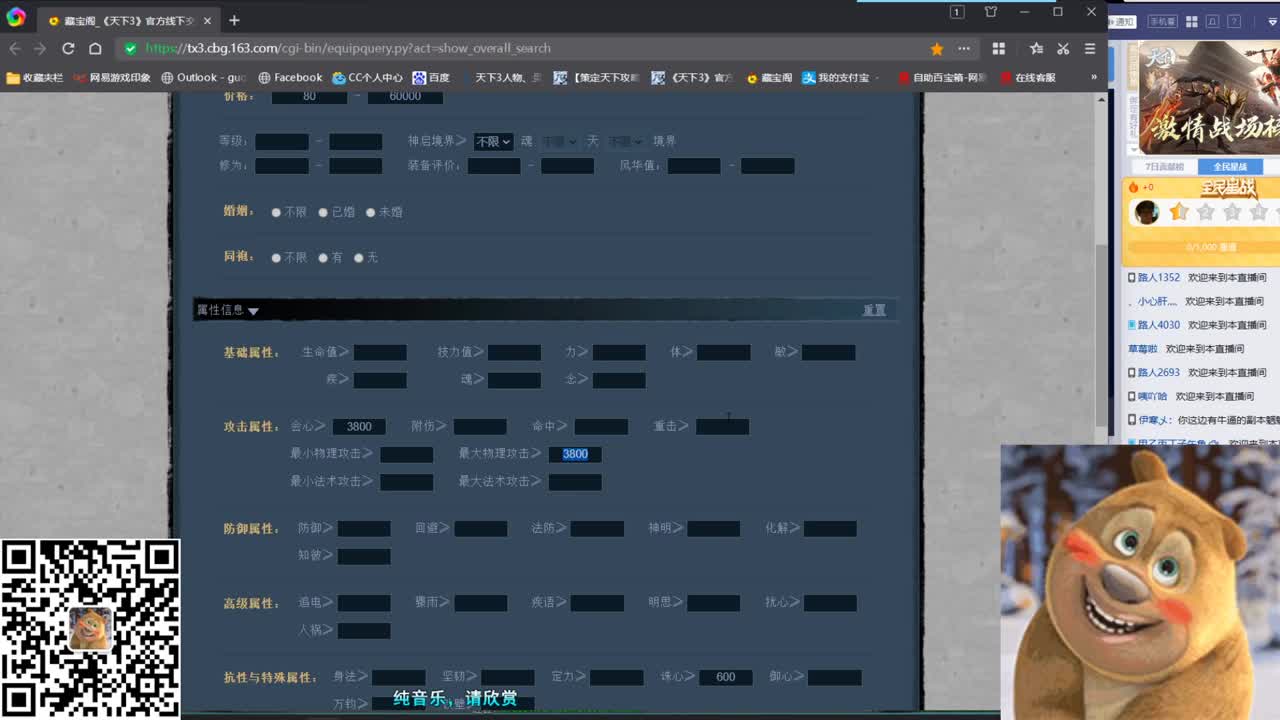Screen dimensions: 1280x720
Task: Open the 魂 level dropdown
Action: coord(559,142)
